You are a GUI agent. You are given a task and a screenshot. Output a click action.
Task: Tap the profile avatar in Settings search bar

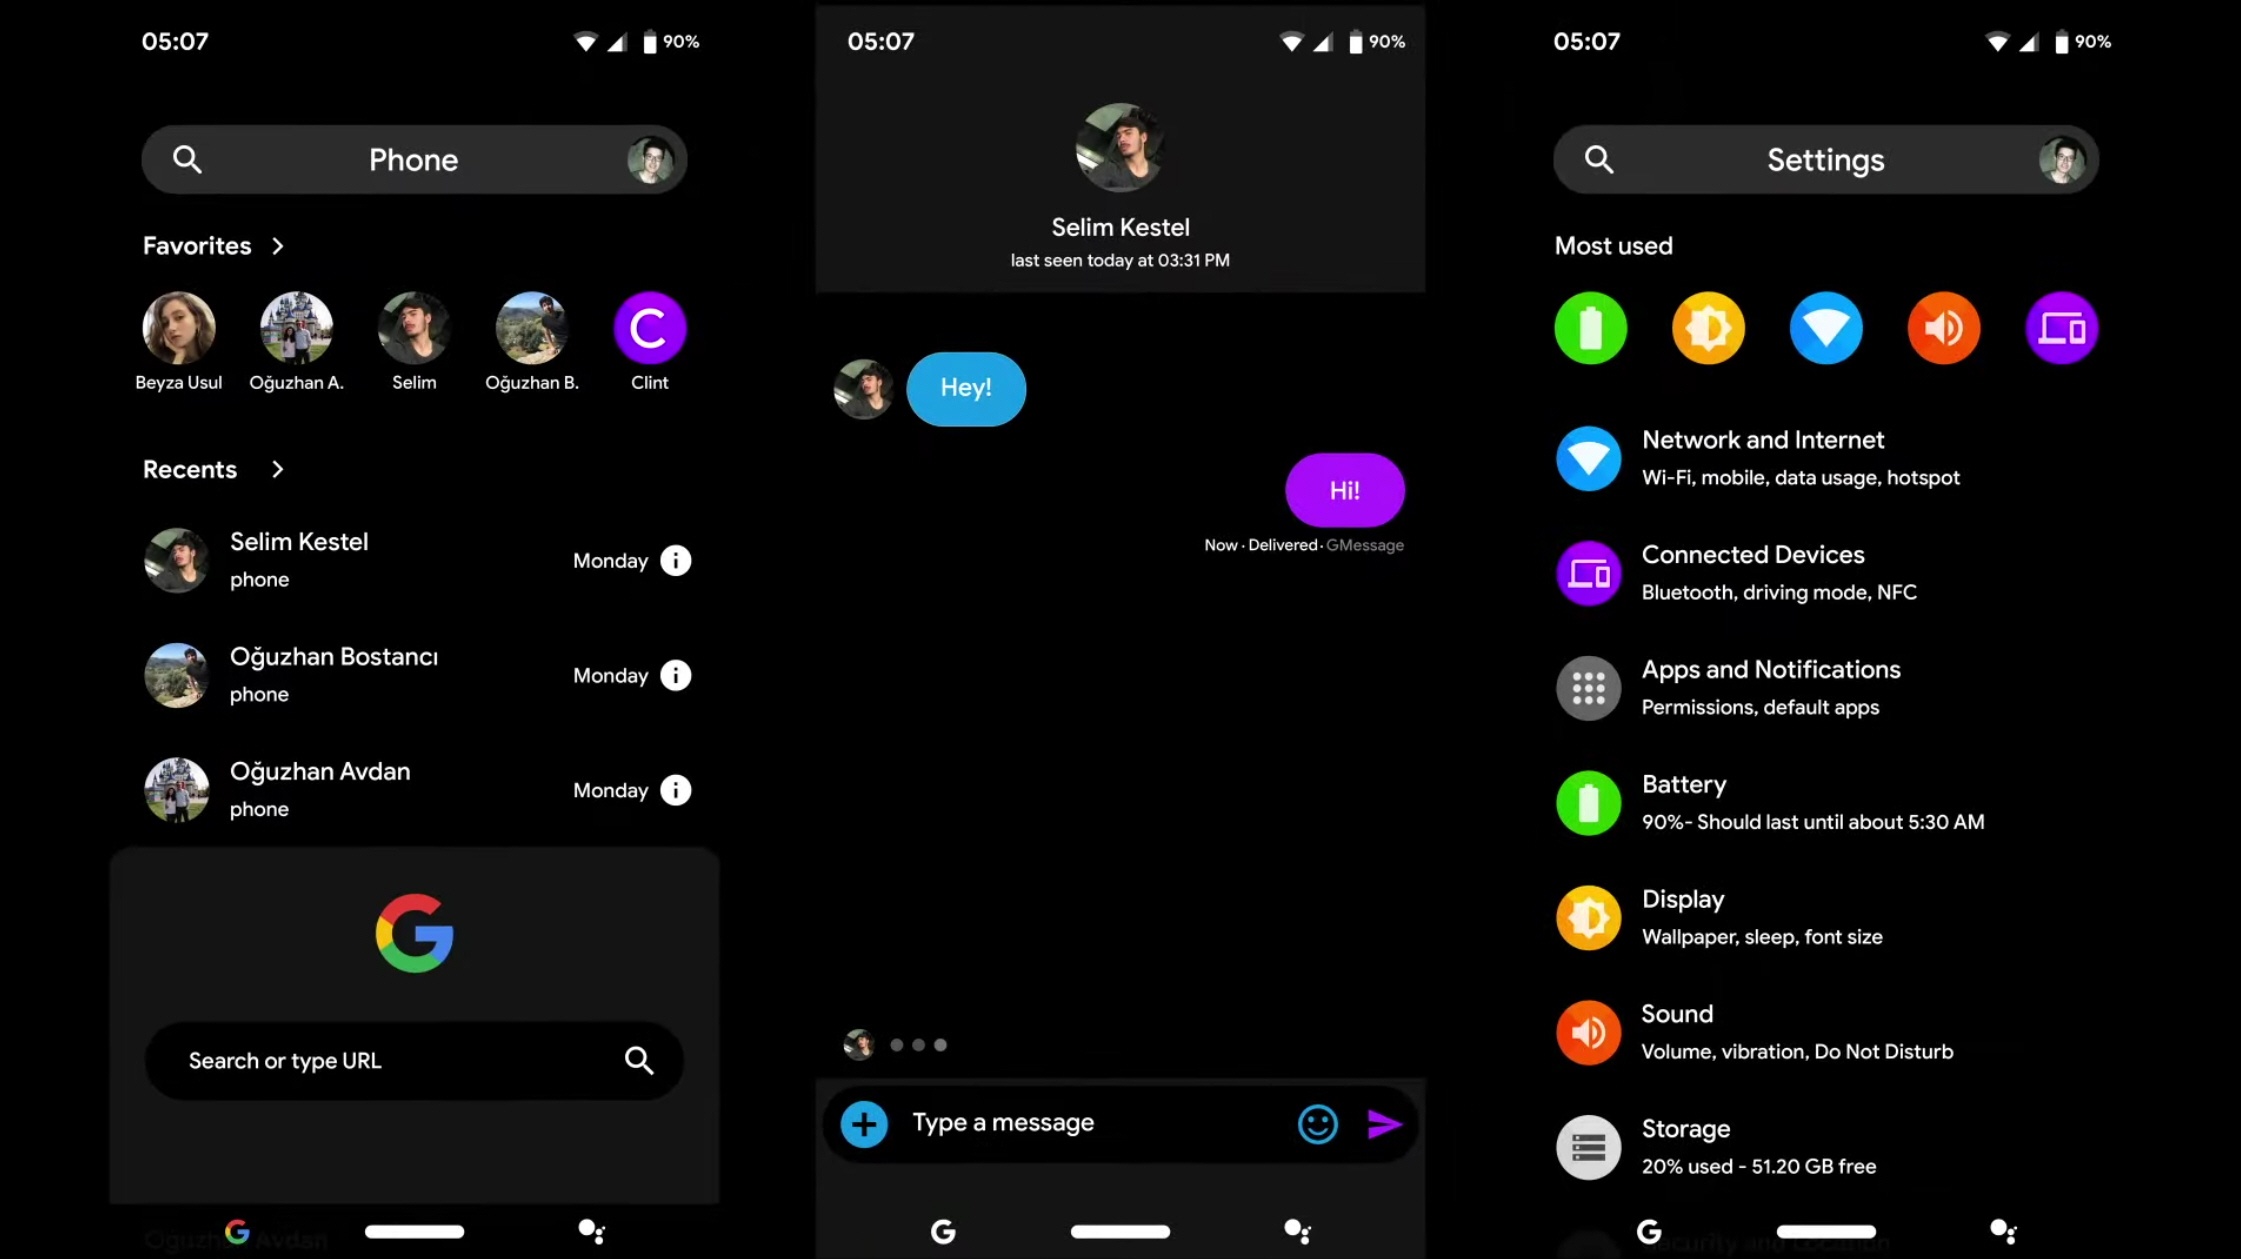pos(2062,159)
